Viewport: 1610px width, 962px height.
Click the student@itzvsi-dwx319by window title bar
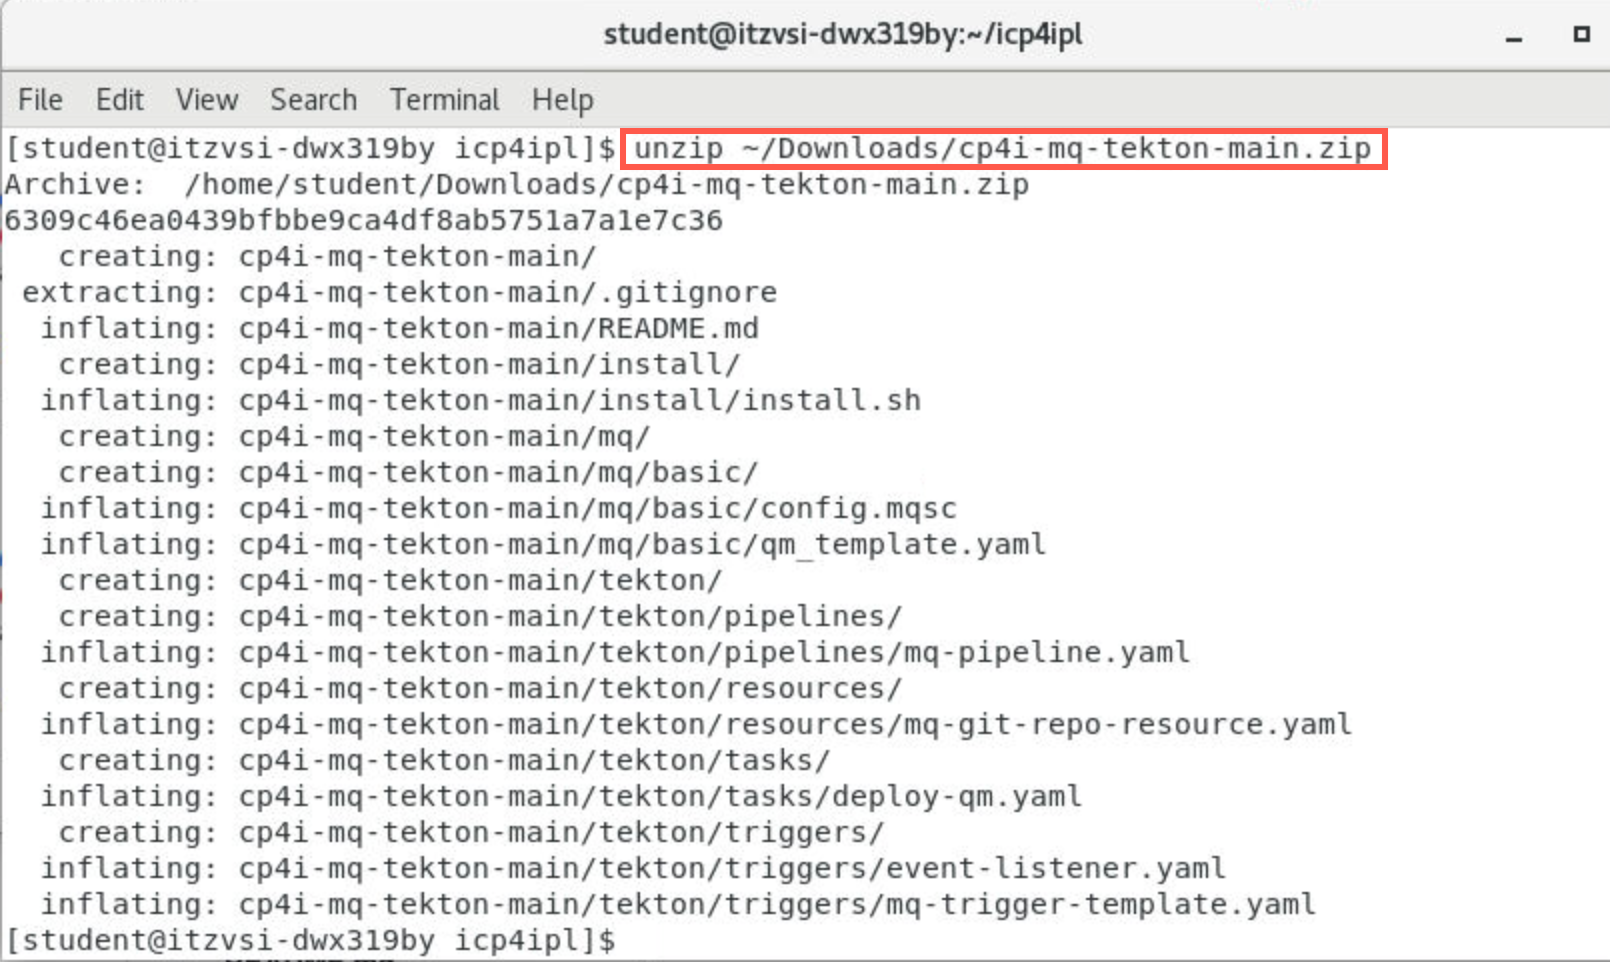(x=843, y=35)
